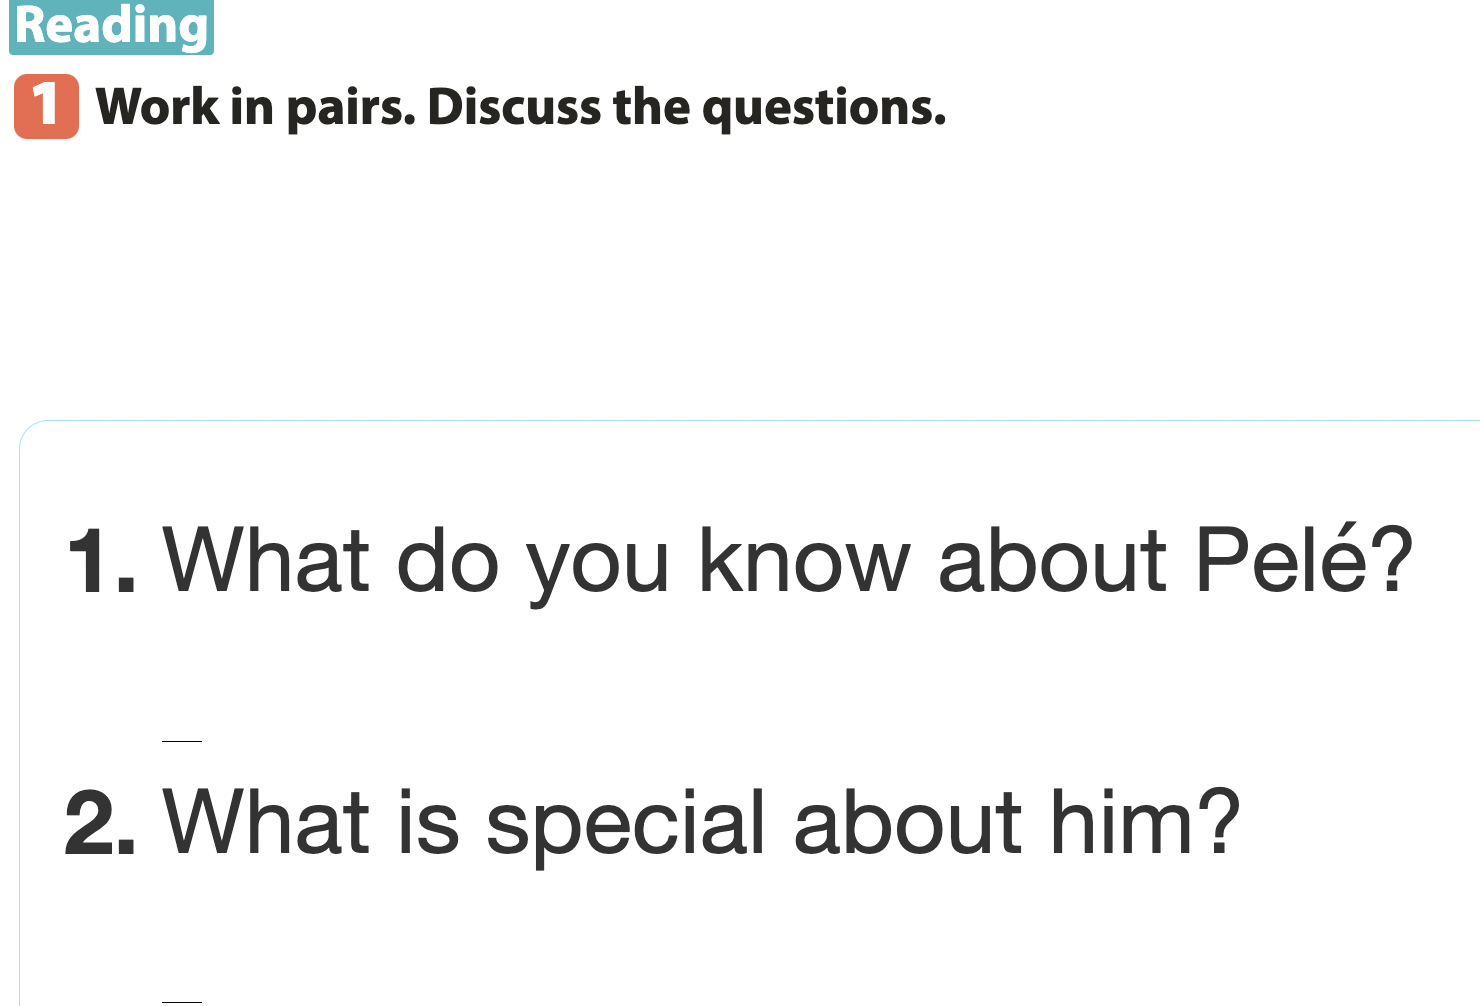Place cursor on answer blank under question 1
This screenshot has height=1006, width=1480.
pyautogui.click(x=182, y=740)
